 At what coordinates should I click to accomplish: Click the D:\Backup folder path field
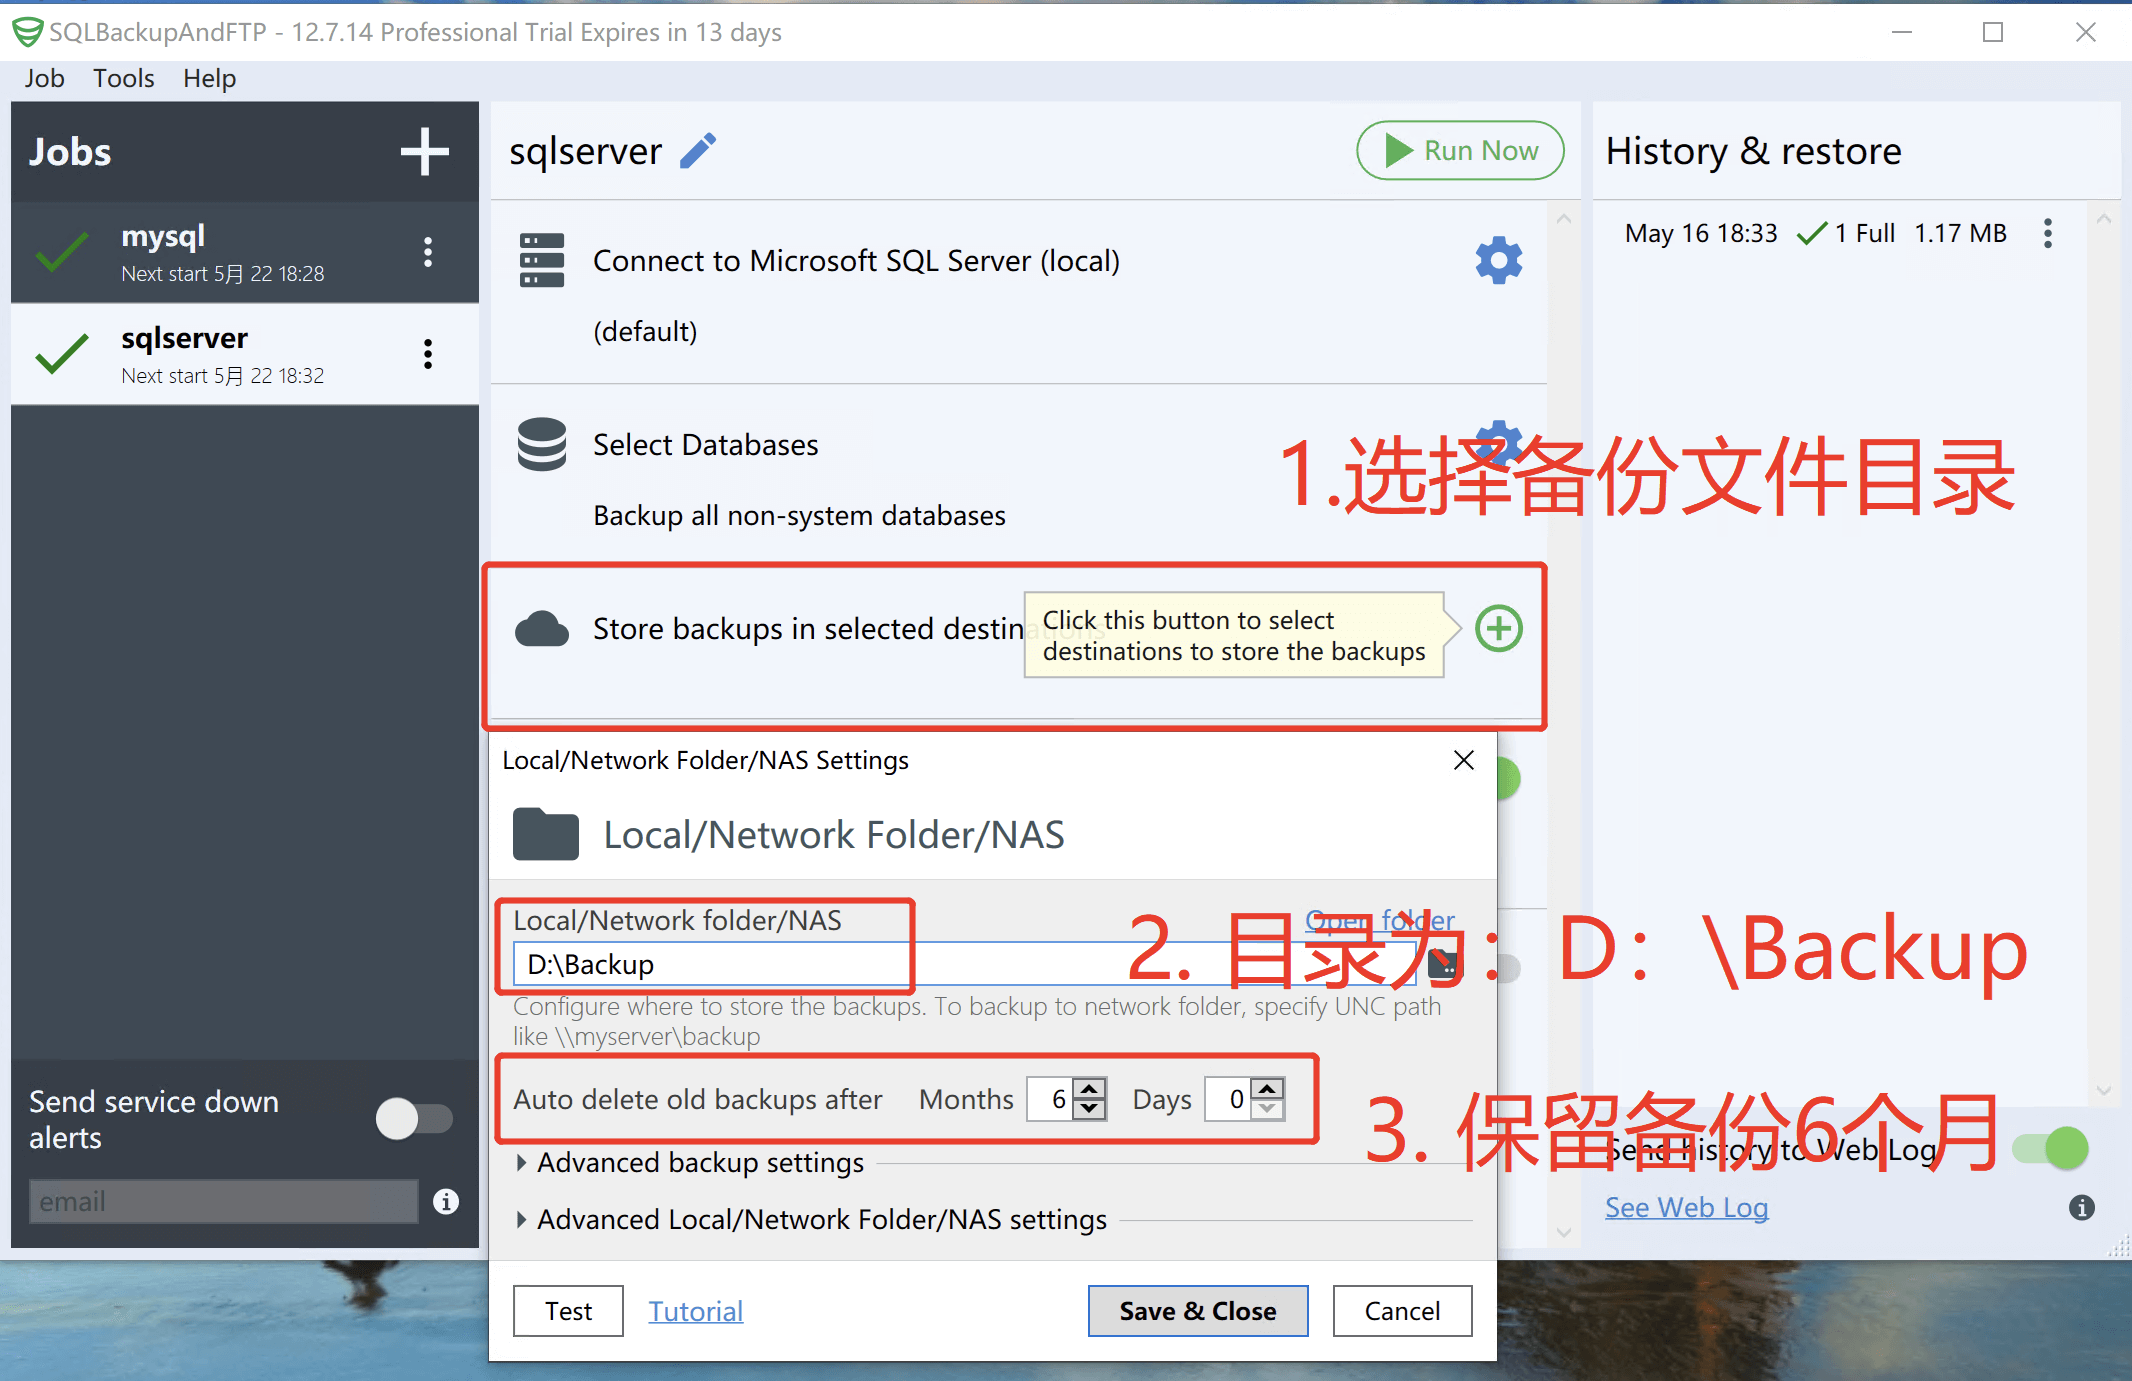(x=965, y=964)
